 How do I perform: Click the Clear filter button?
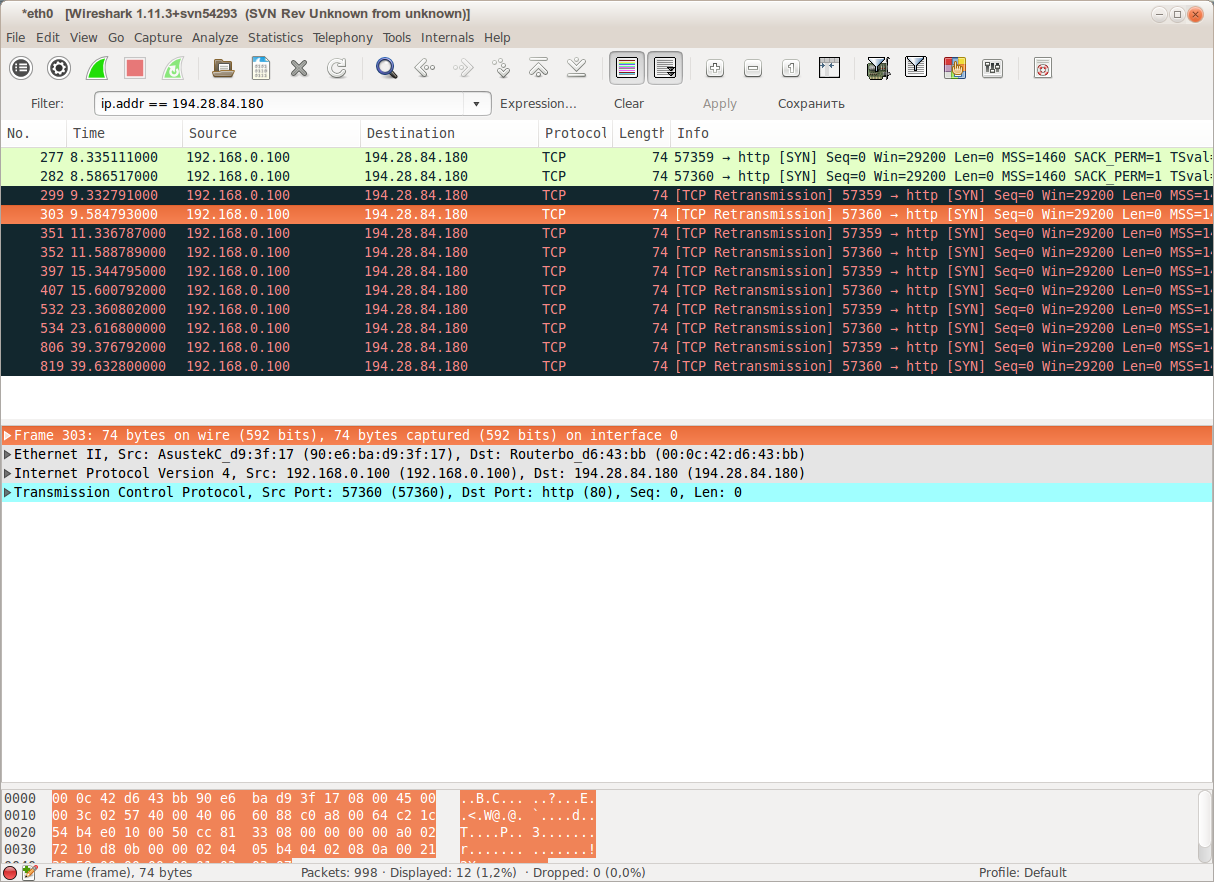[x=629, y=103]
